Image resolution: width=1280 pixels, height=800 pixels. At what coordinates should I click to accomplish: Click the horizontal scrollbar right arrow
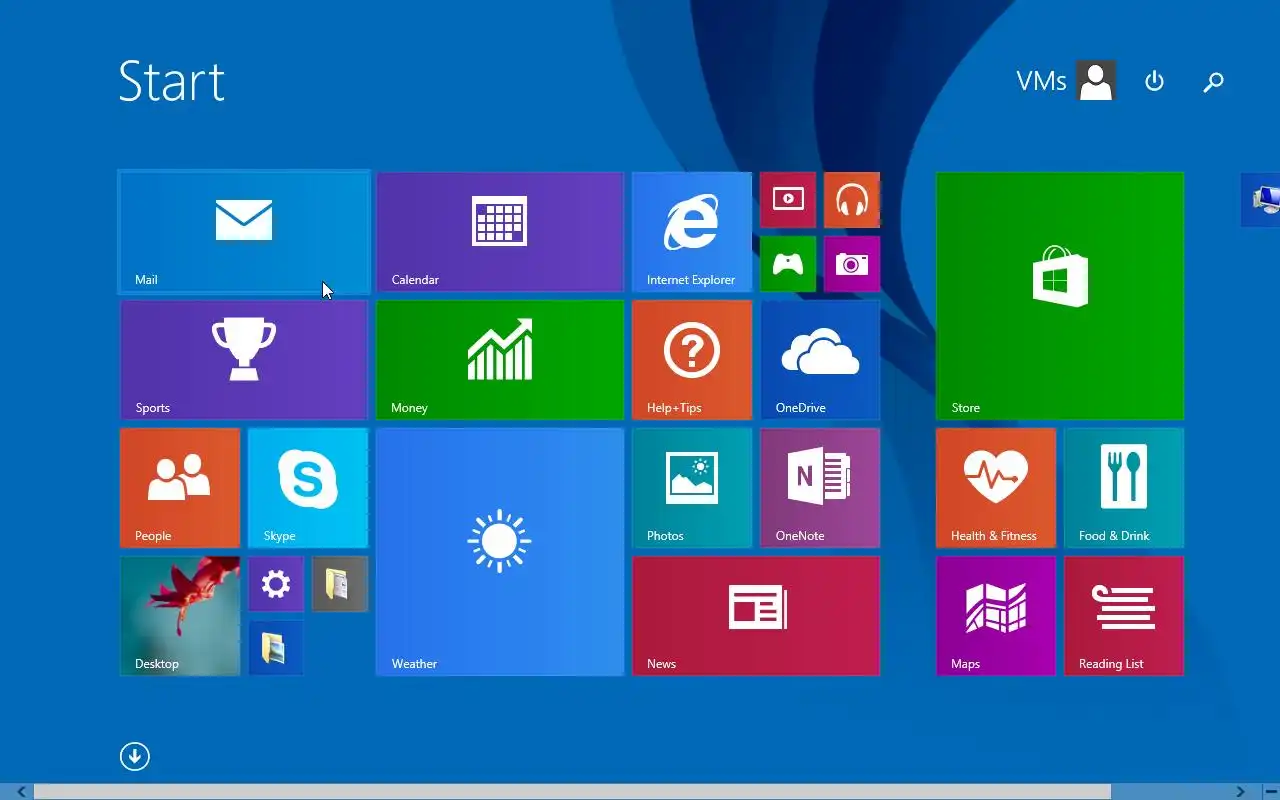pos(1241,792)
